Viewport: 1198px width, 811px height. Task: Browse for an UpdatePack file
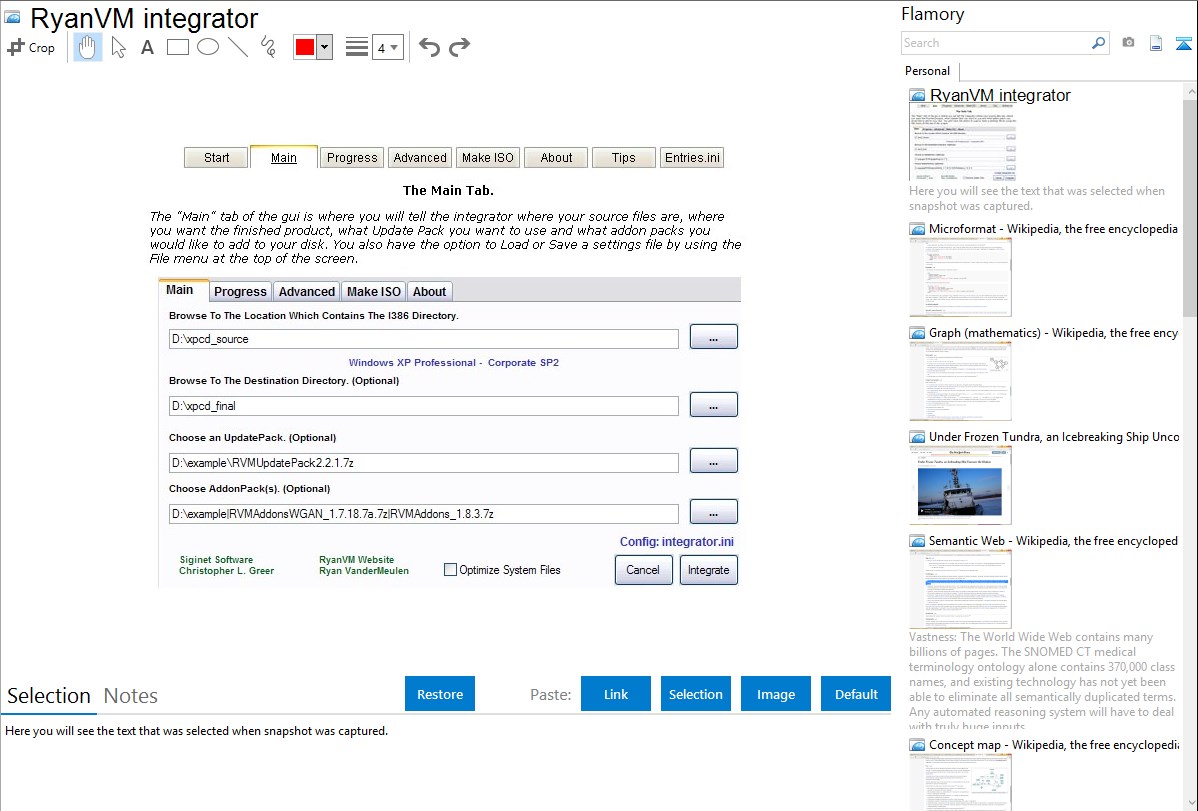[714, 461]
